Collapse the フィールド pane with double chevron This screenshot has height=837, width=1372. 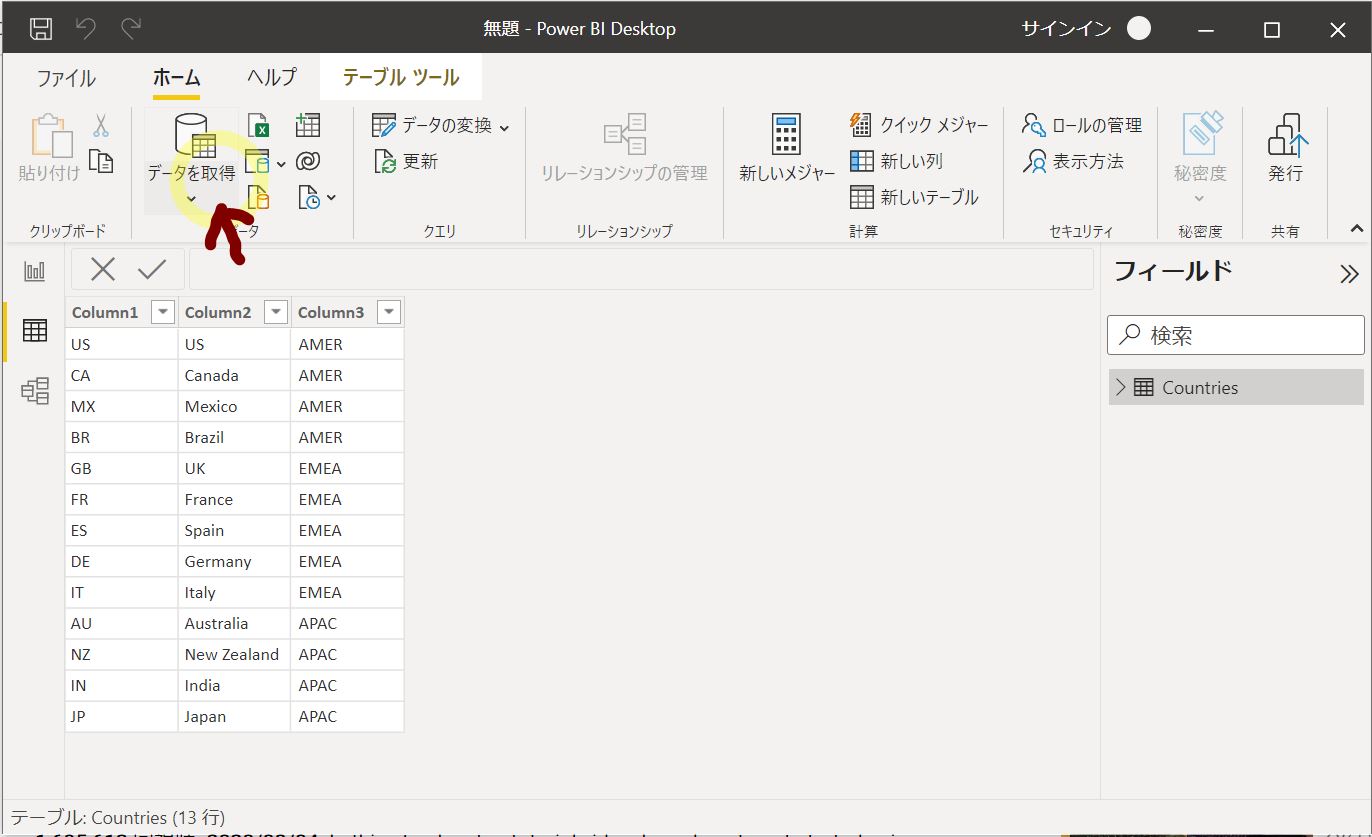pos(1349,274)
